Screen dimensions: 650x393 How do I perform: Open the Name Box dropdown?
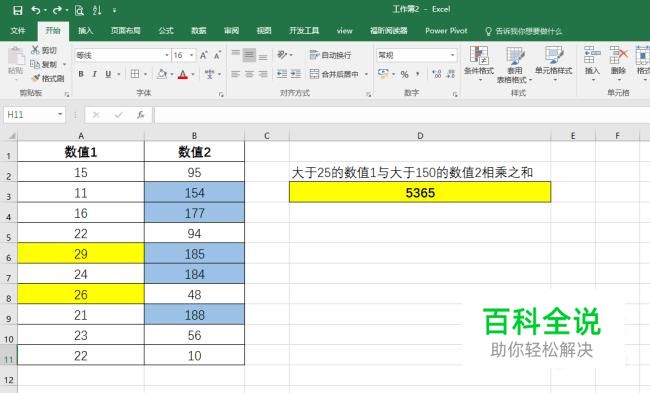tap(60, 114)
